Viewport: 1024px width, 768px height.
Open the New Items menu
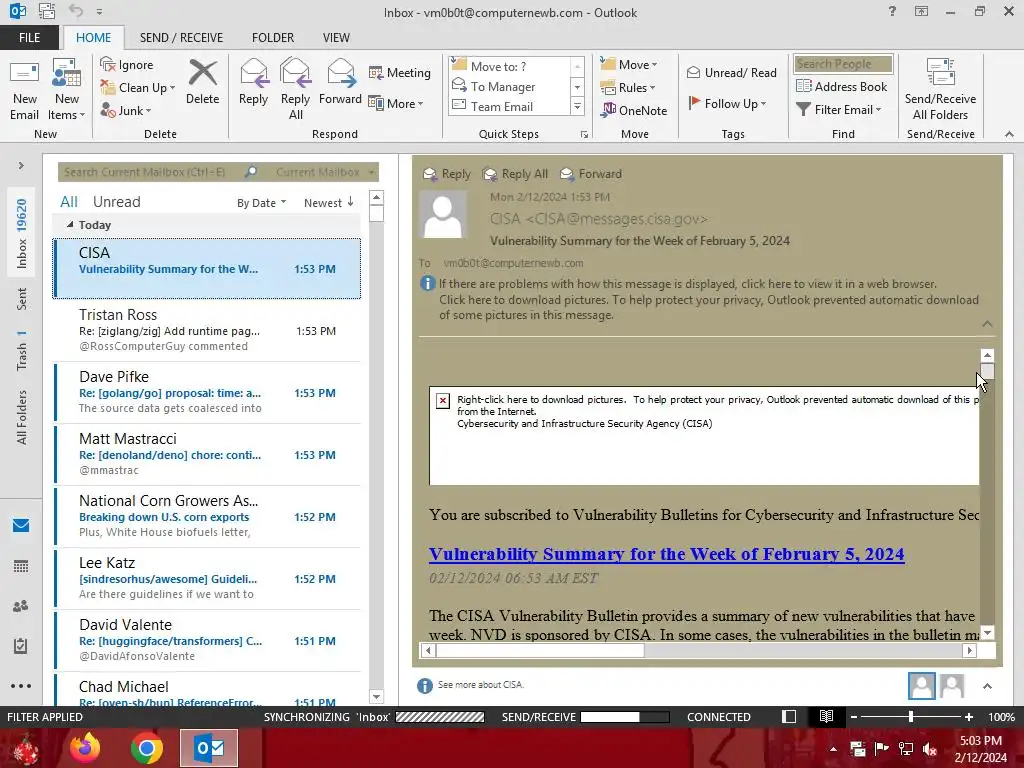(67, 90)
